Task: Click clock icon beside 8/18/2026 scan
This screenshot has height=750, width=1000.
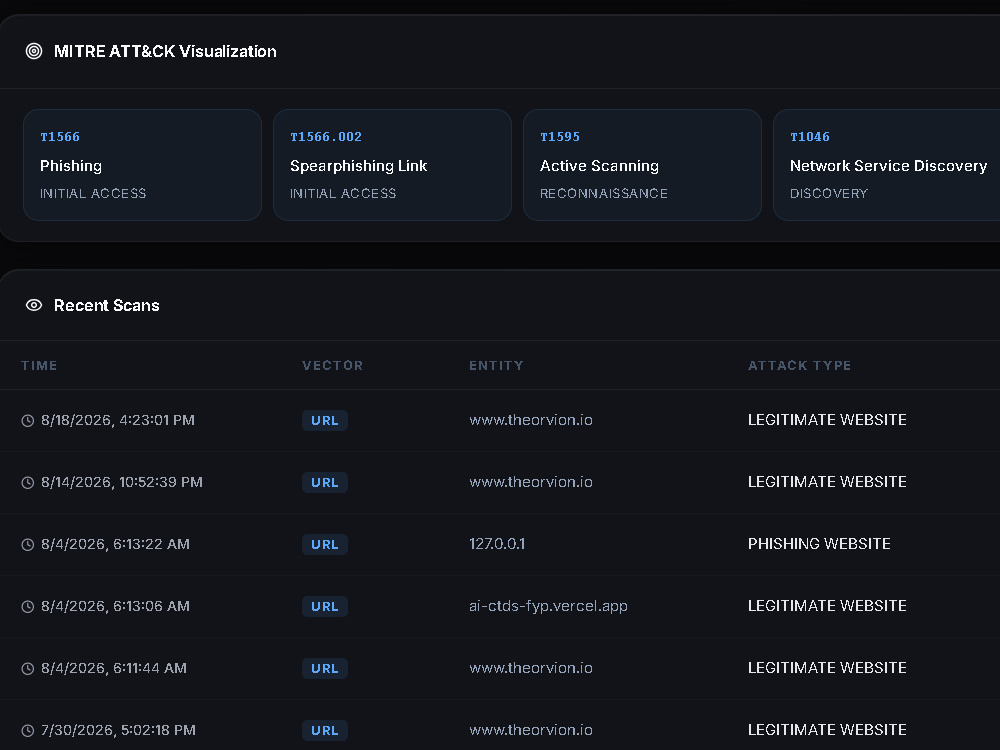Action: 27,420
